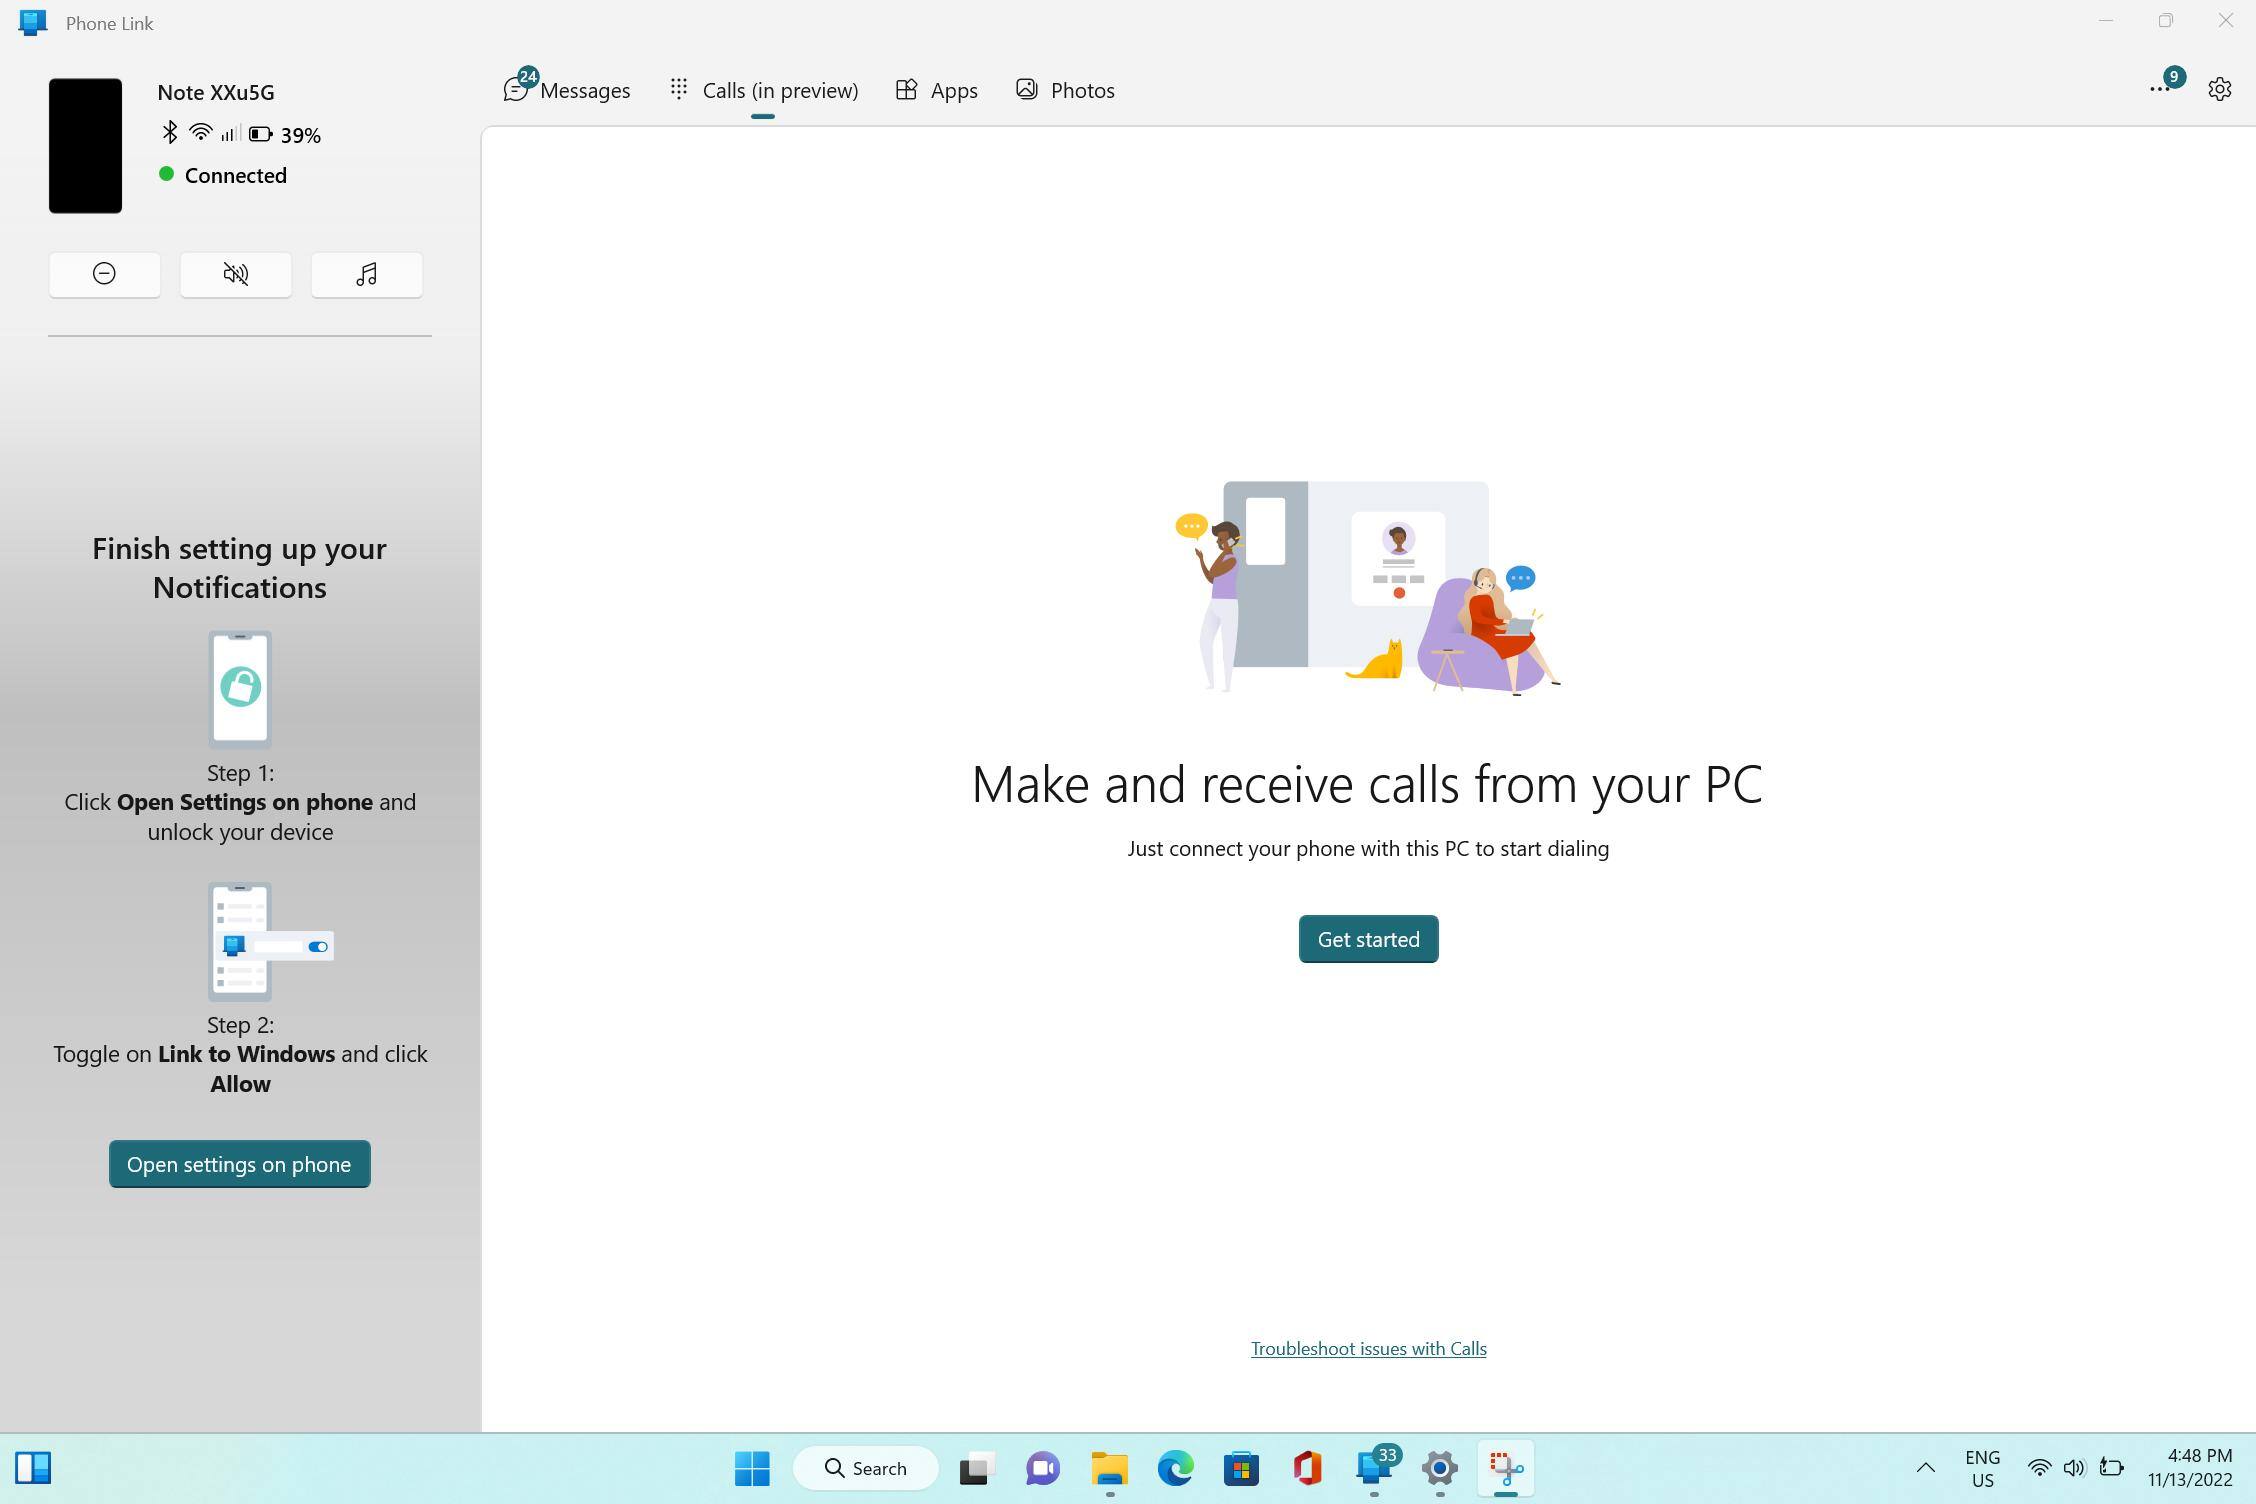2256x1504 pixels.
Task: Open Troubleshoot issues with Calls link
Action: click(x=1367, y=1348)
